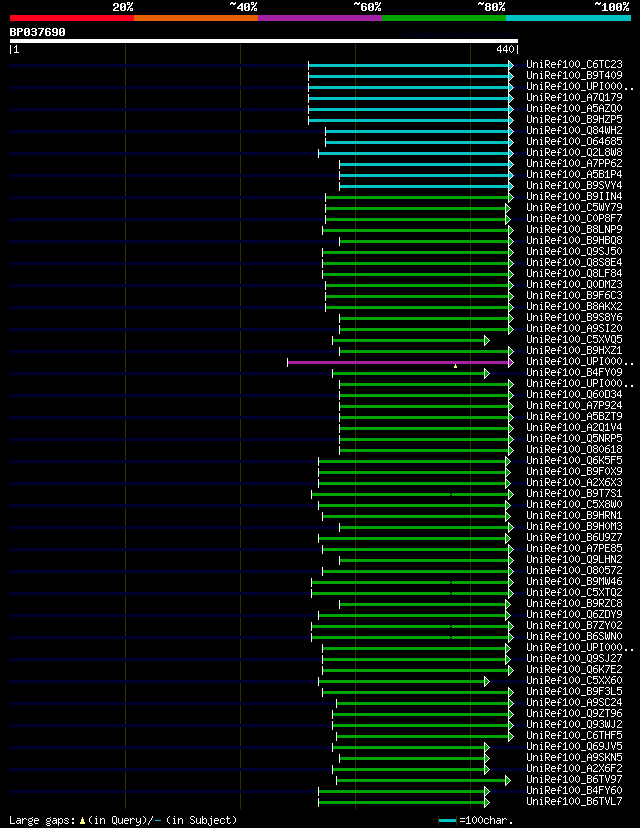Viewport: 640px width, 828px height.
Task: Select the BP037690 query name
Action: pos(37,32)
